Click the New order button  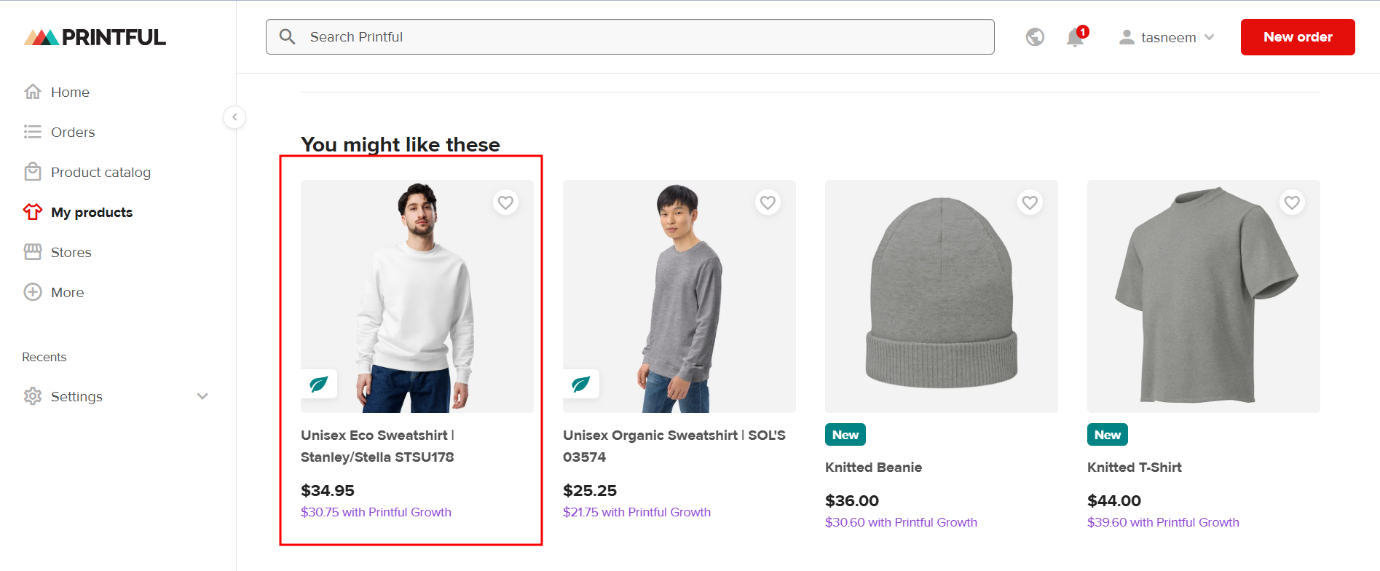pyautogui.click(x=1297, y=37)
